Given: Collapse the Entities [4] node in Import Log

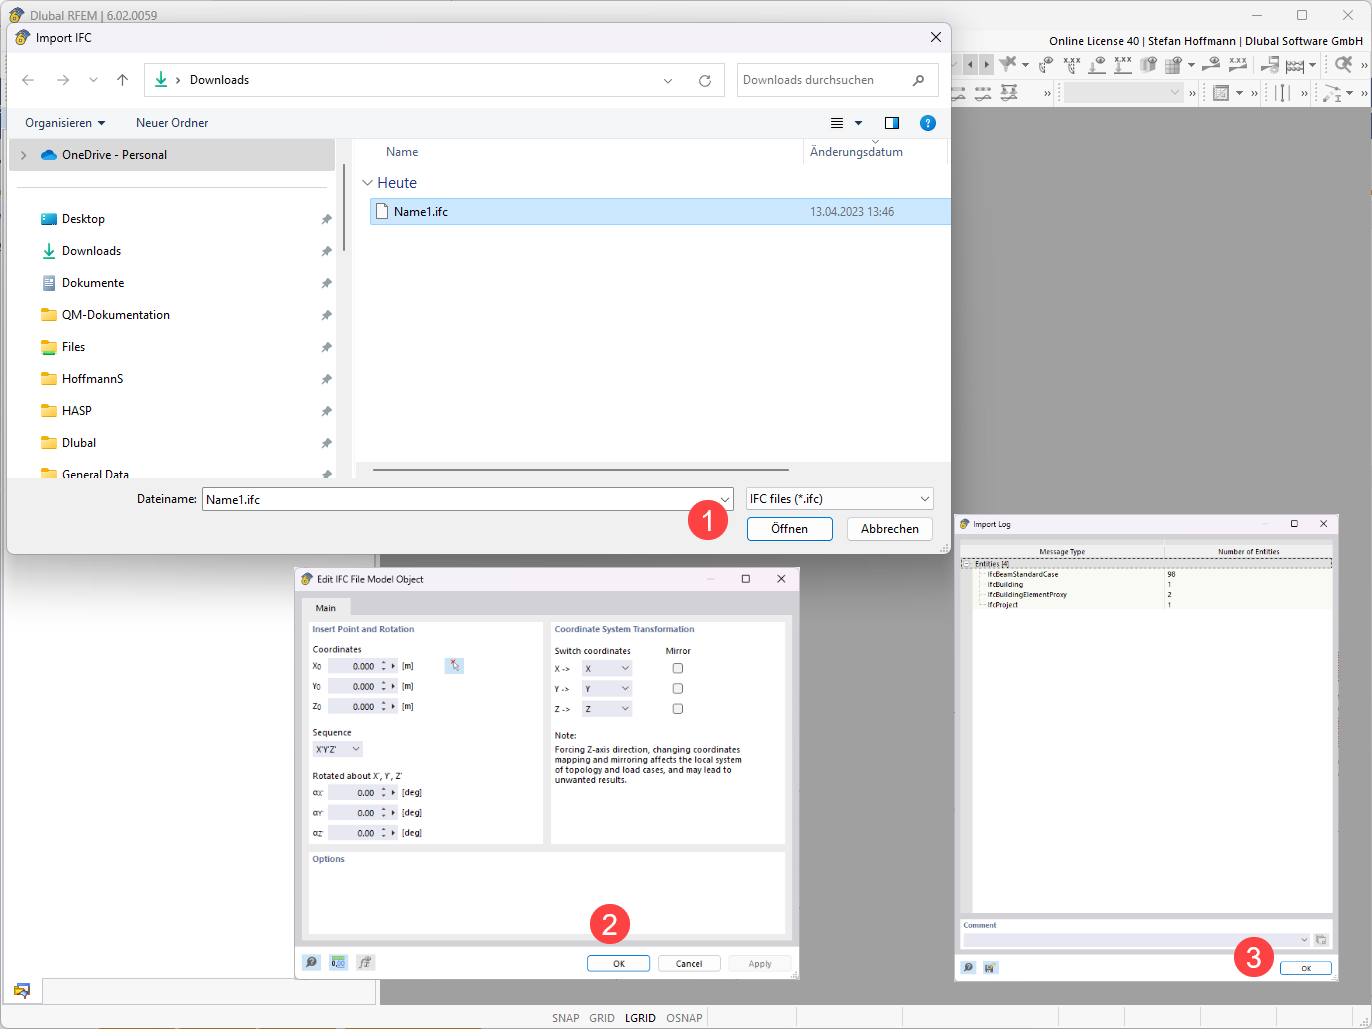Looking at the screenshot, I should [967, 564].
